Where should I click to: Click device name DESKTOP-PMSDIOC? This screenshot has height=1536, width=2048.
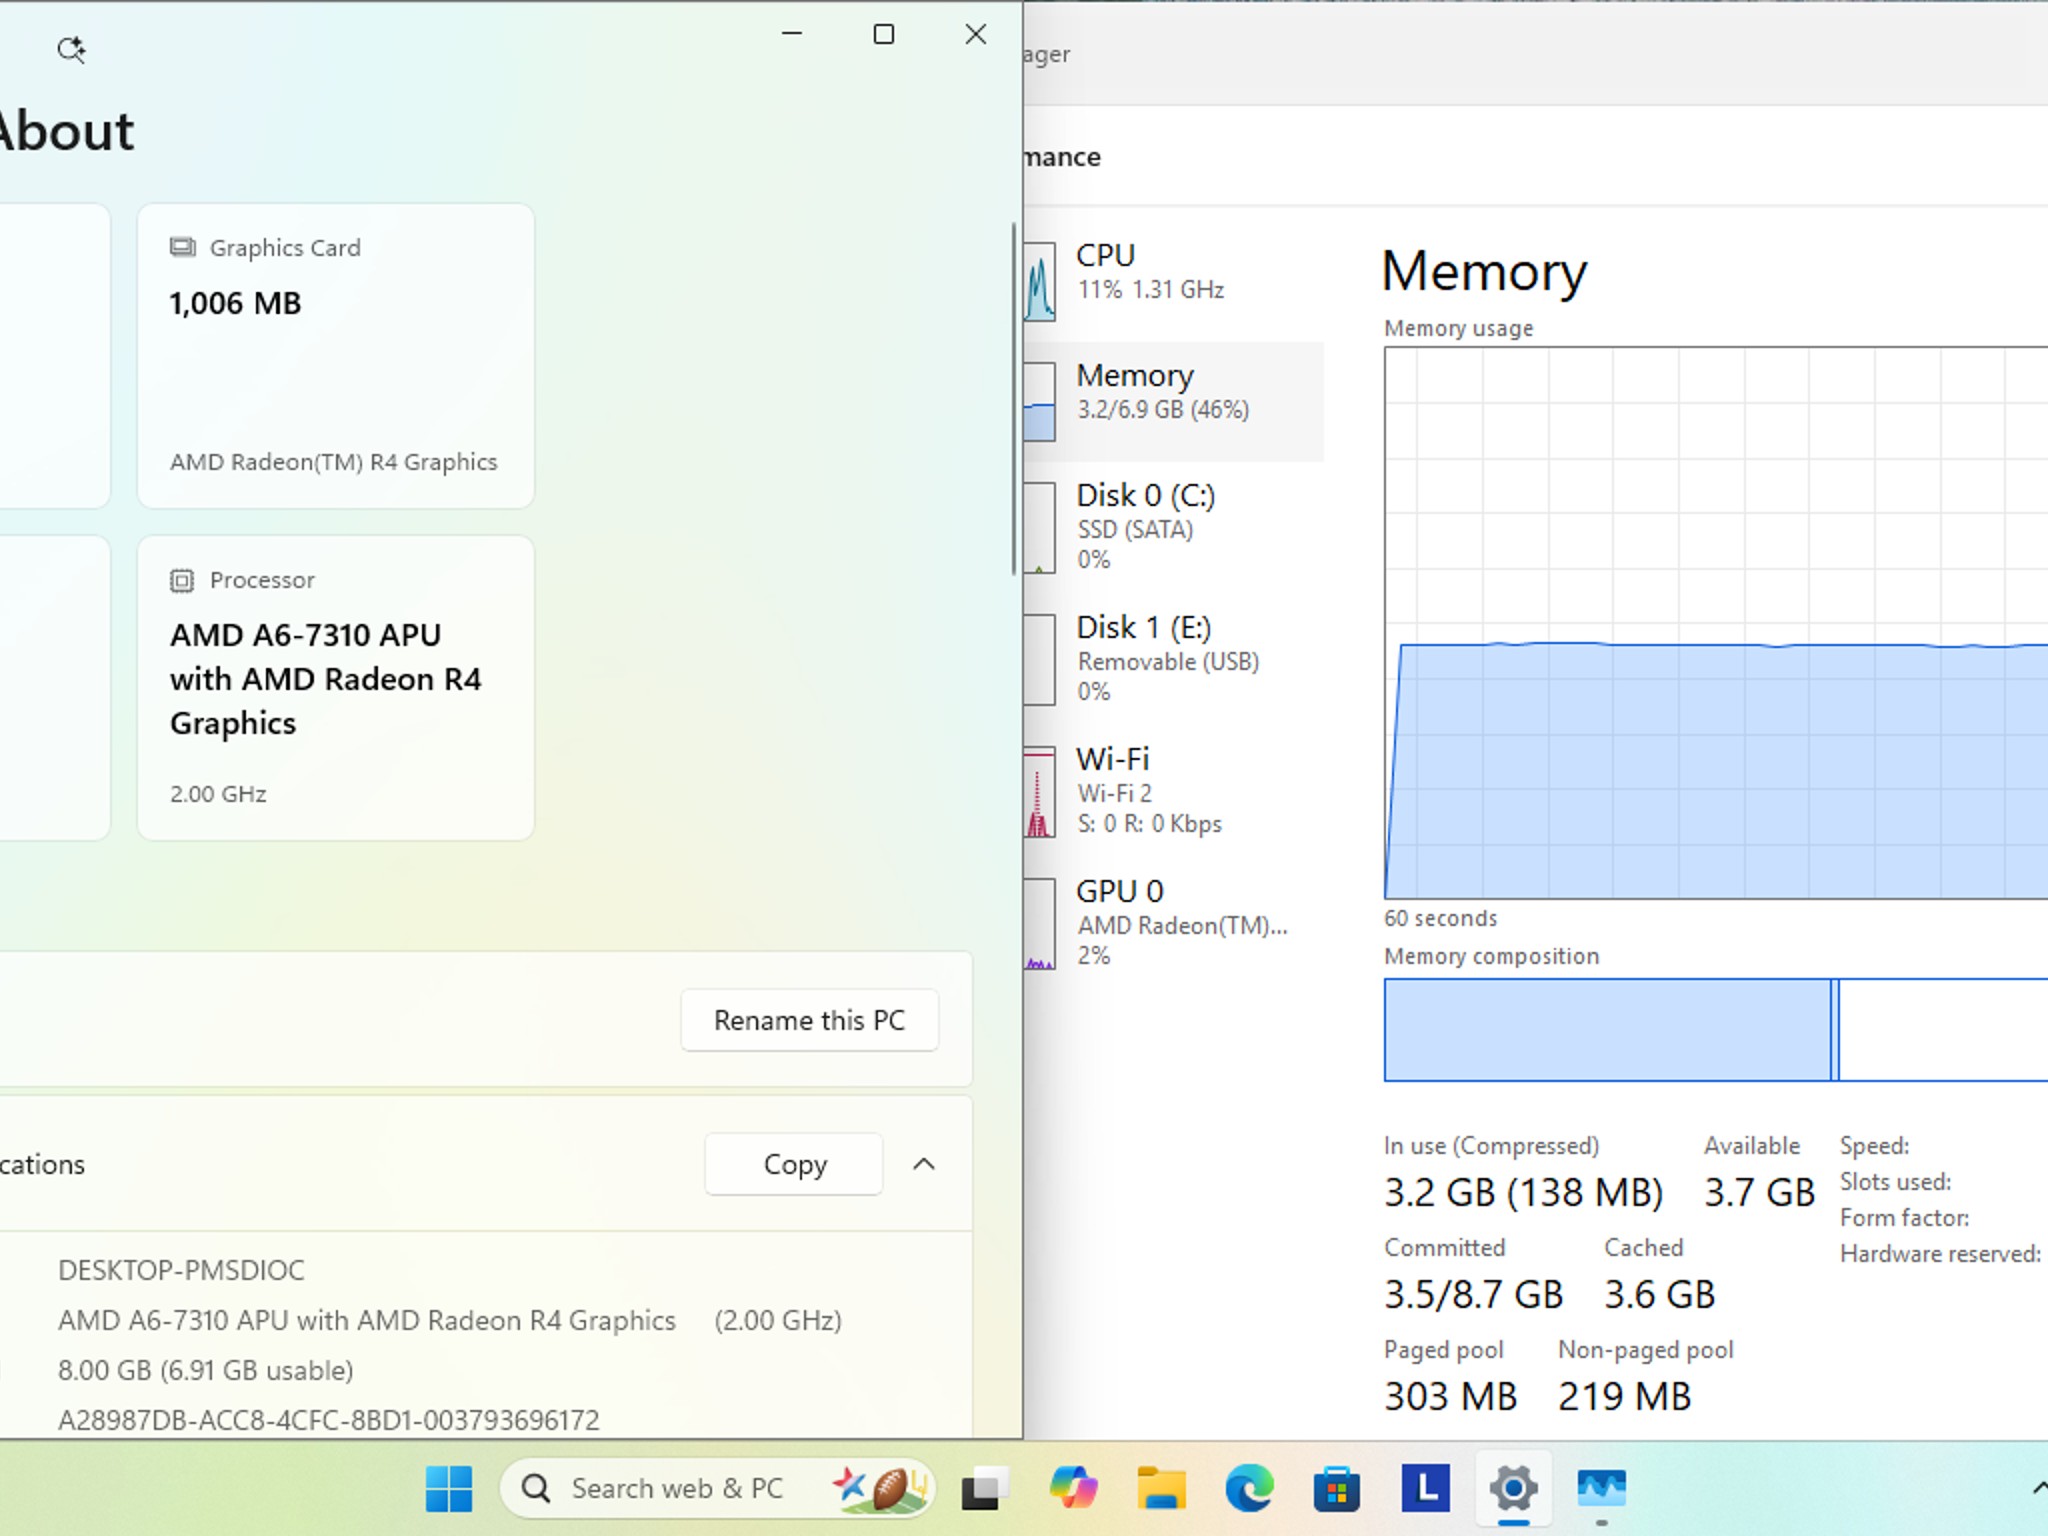pos(181,1270)
